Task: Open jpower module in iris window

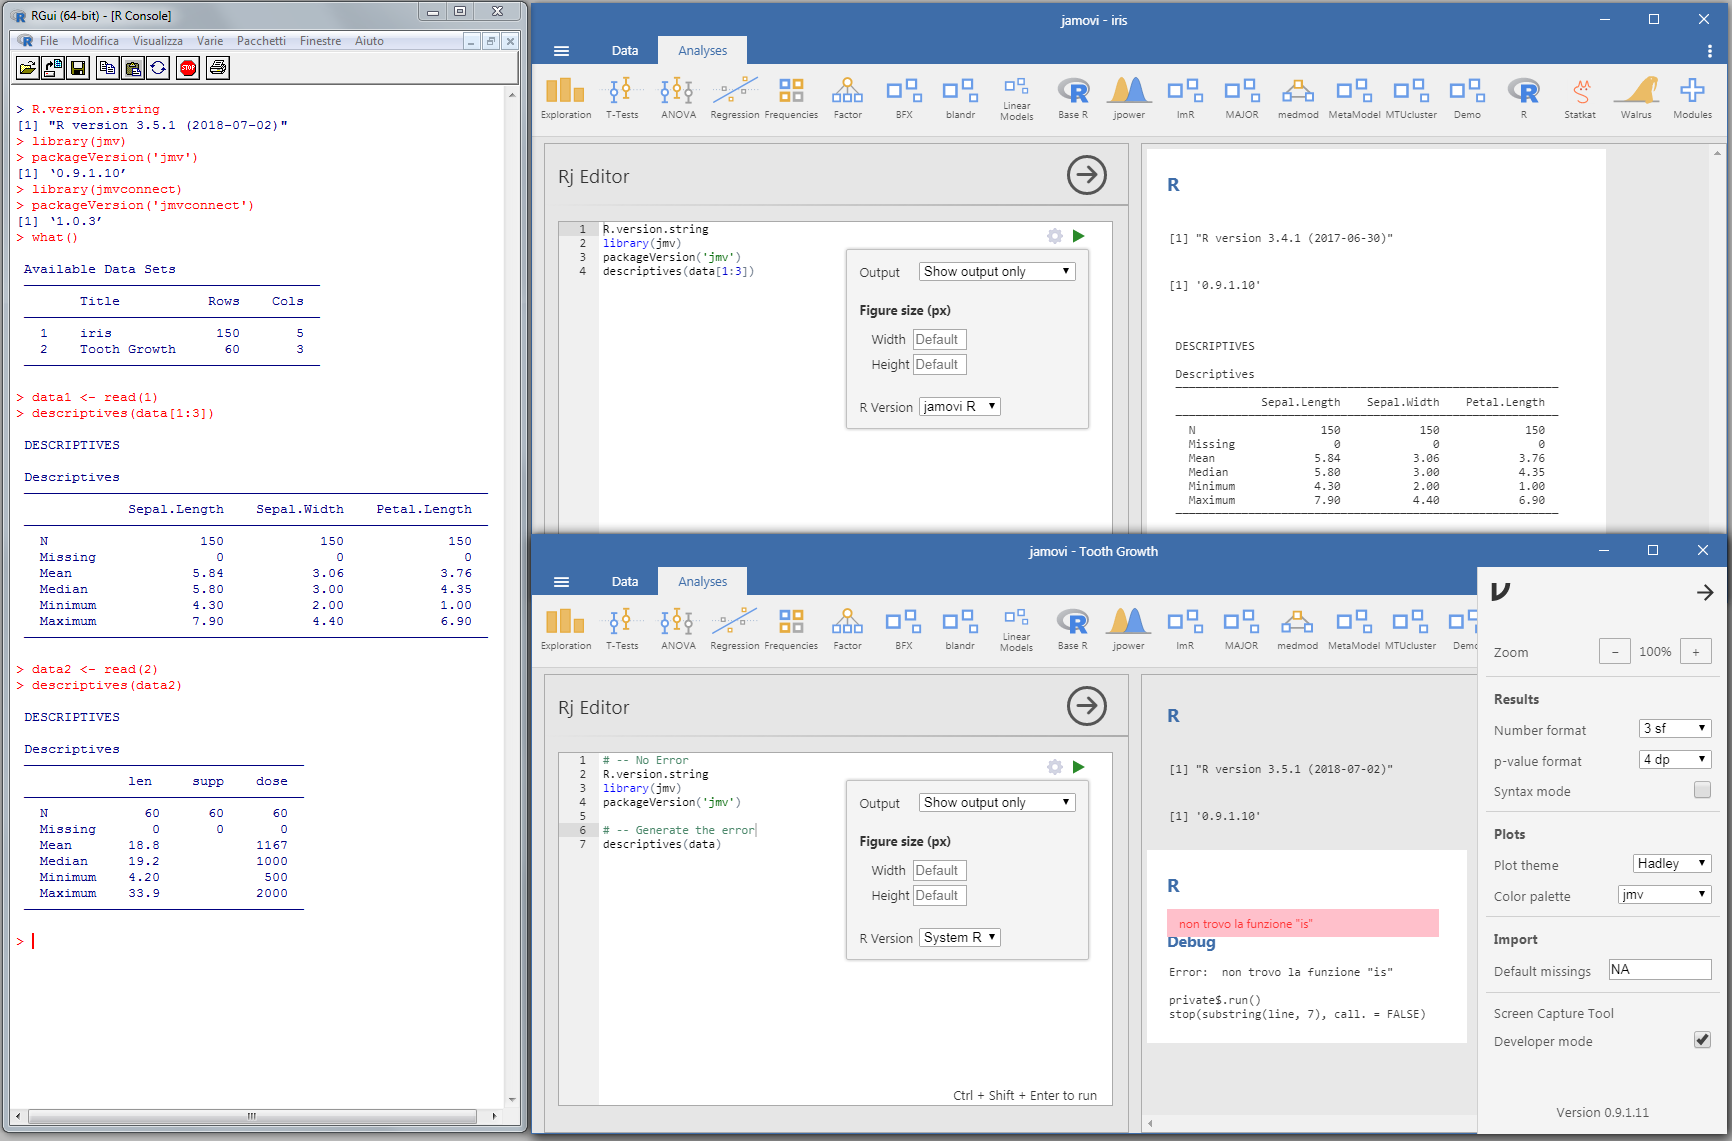Action: pyautogui.click(x=1129, y=98)
